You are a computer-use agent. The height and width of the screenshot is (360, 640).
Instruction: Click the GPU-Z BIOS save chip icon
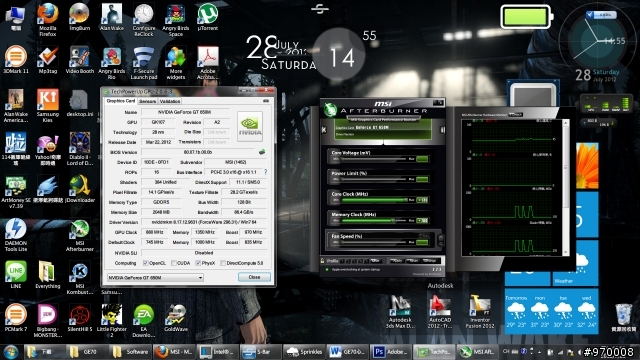click(262, 152)
